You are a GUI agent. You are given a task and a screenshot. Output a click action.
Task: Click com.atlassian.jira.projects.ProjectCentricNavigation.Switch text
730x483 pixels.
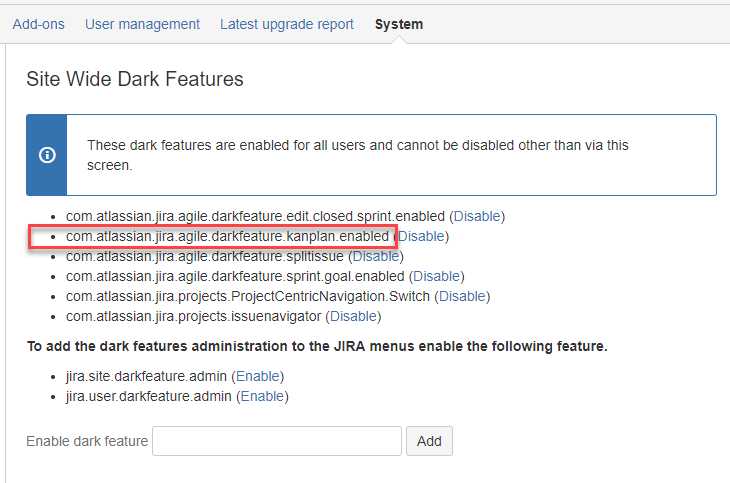[x=248, y=296]
